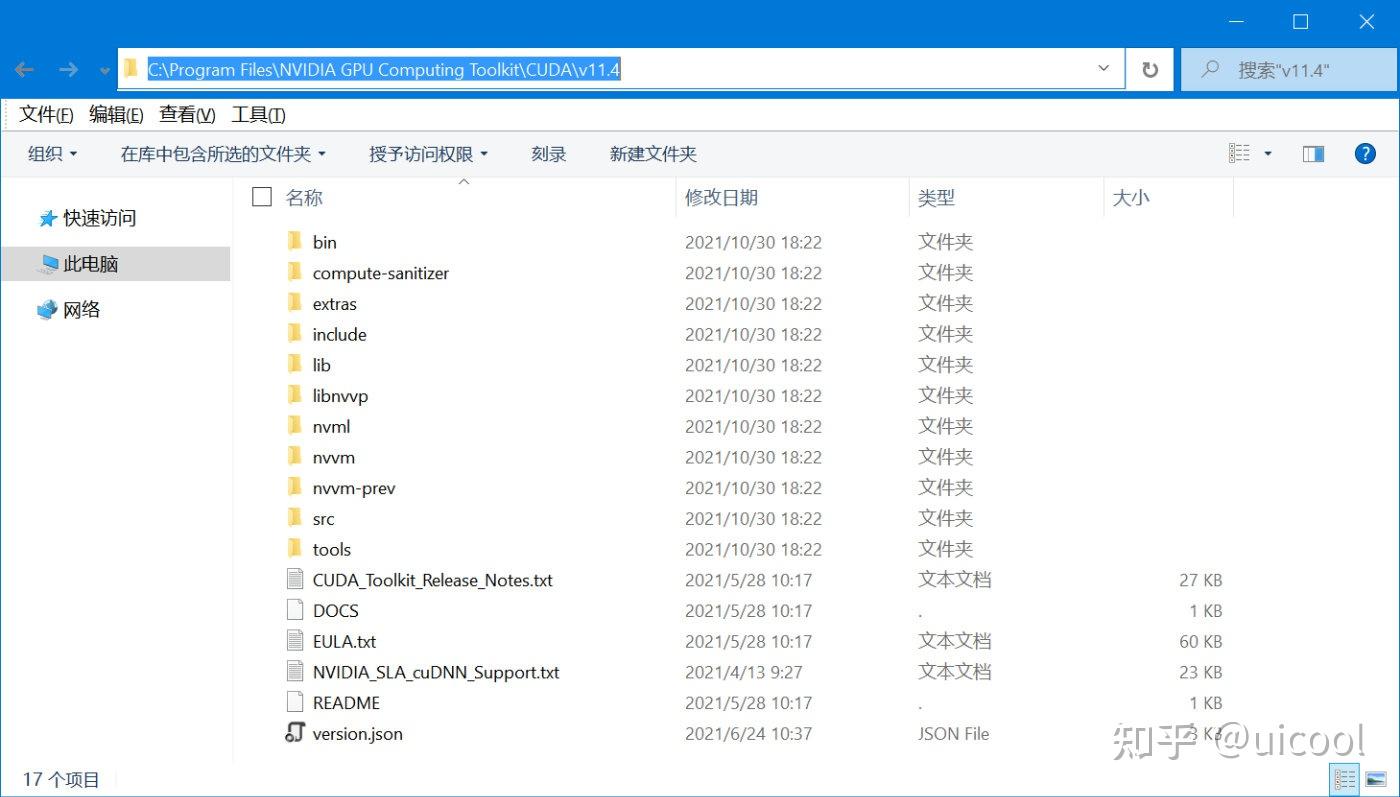
Task: Expand the address bar history dropdown
Action: tap(1104, 69)
